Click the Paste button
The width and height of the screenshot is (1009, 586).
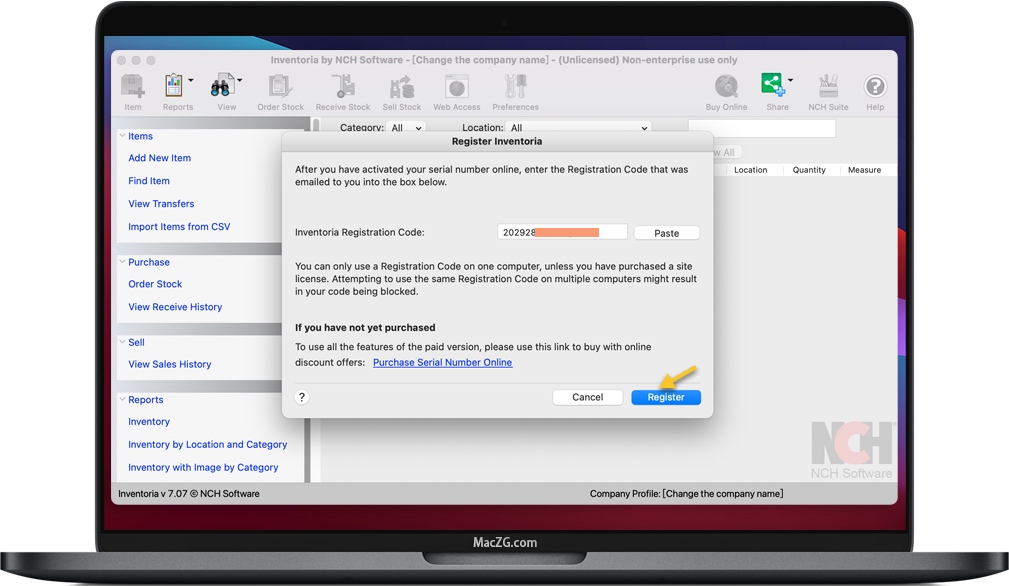click(x=667, y=233)
